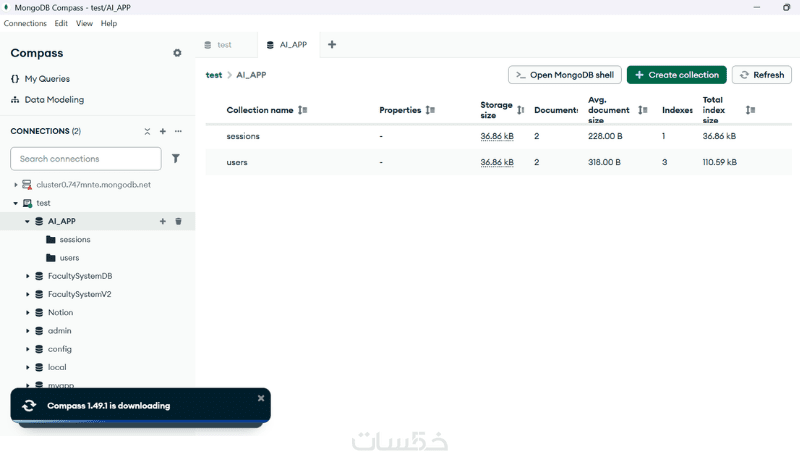Open MongoDB shell

pos(565,75)
